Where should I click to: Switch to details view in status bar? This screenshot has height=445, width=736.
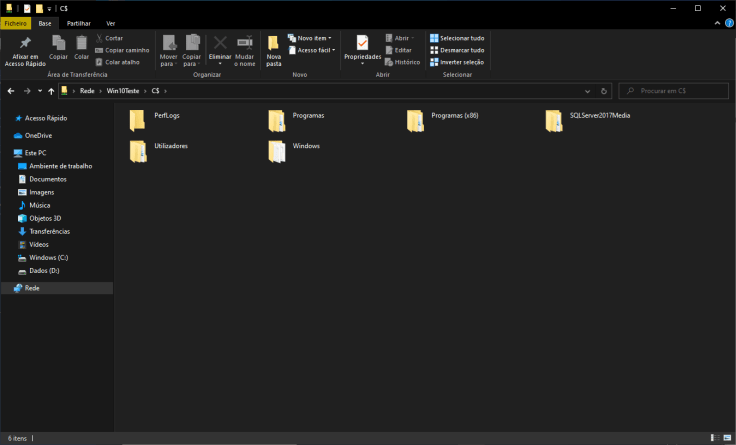[714, 439]
